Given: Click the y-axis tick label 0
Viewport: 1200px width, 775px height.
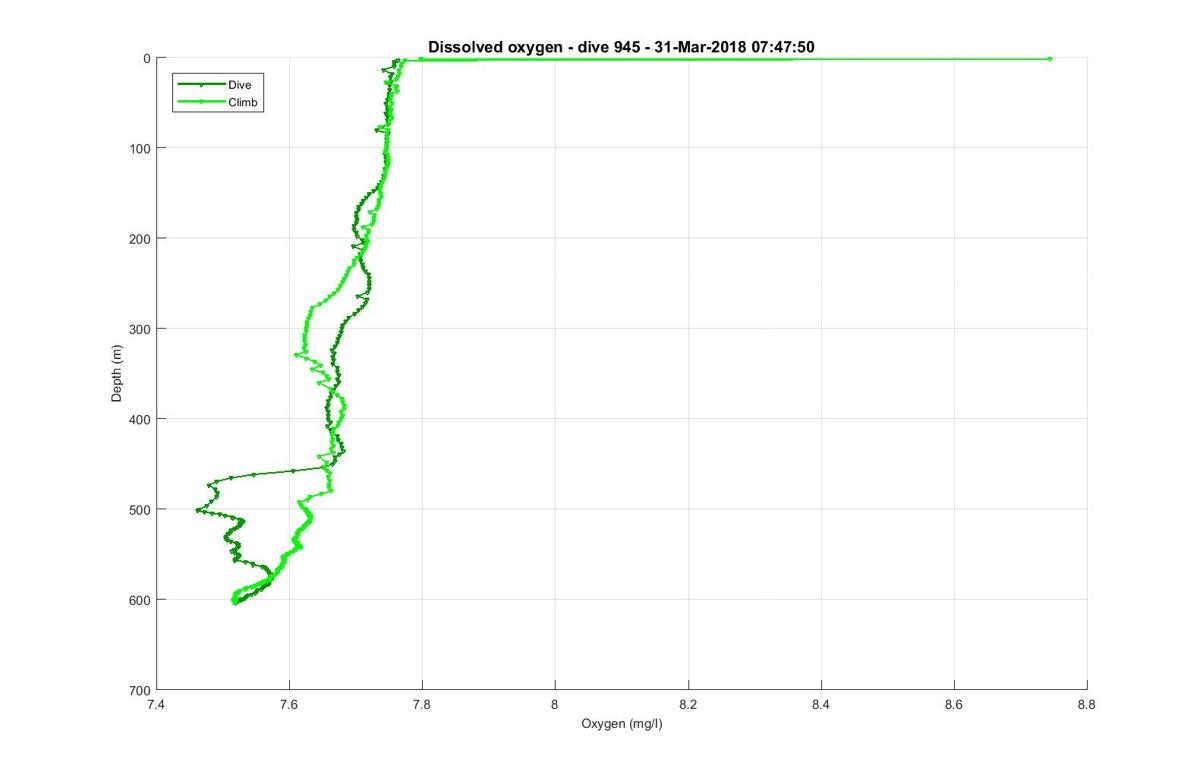Looking at the screenshot, I should pyautogui.click(x=147, y=58).
